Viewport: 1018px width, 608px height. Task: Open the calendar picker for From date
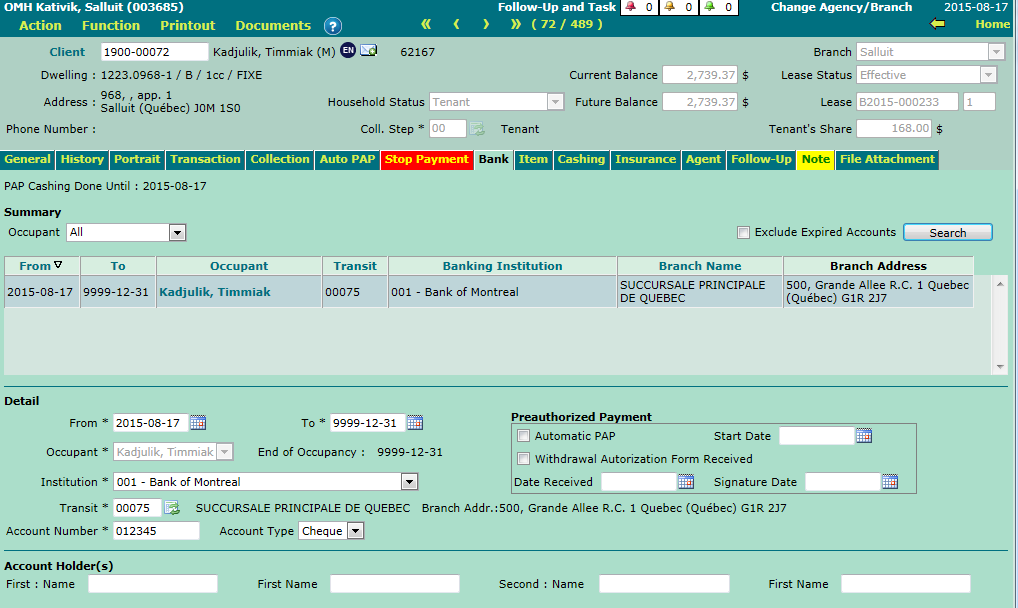click(198, 422)
